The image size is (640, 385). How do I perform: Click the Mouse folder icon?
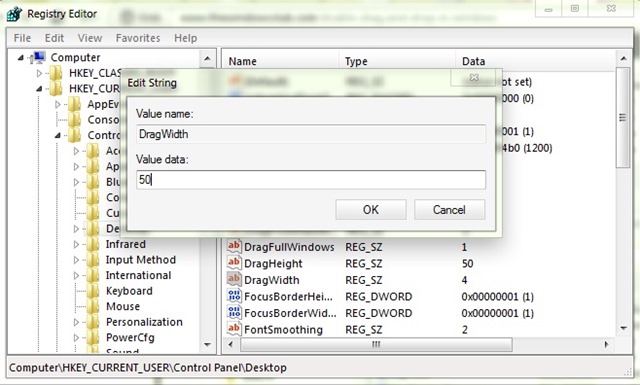click(x=93, y=306)
